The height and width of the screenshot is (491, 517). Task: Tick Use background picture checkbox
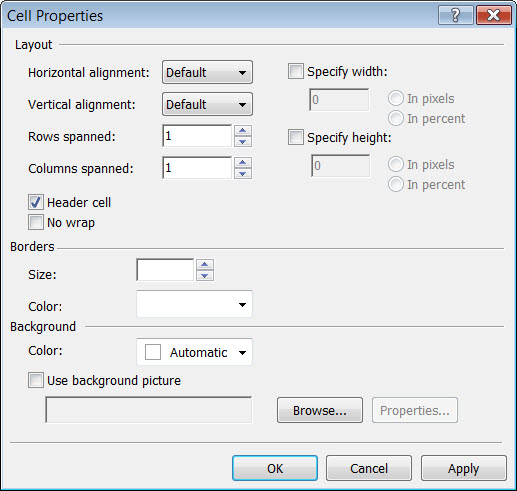(x=36, y=380)
